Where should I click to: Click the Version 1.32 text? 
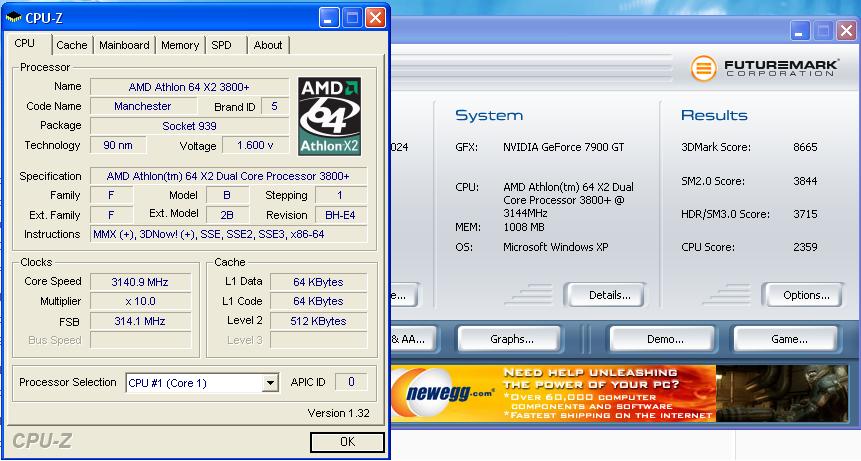[x=338, y=413]
